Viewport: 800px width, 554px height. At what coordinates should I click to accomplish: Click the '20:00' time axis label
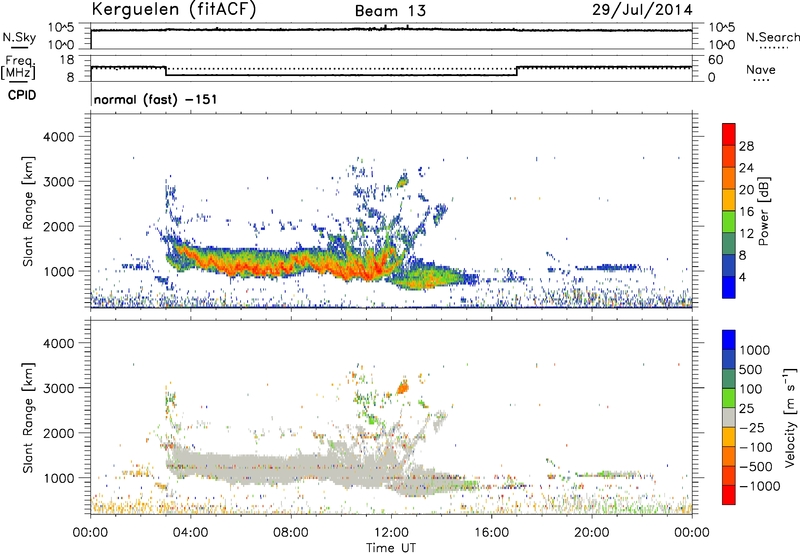coord(592,533)
